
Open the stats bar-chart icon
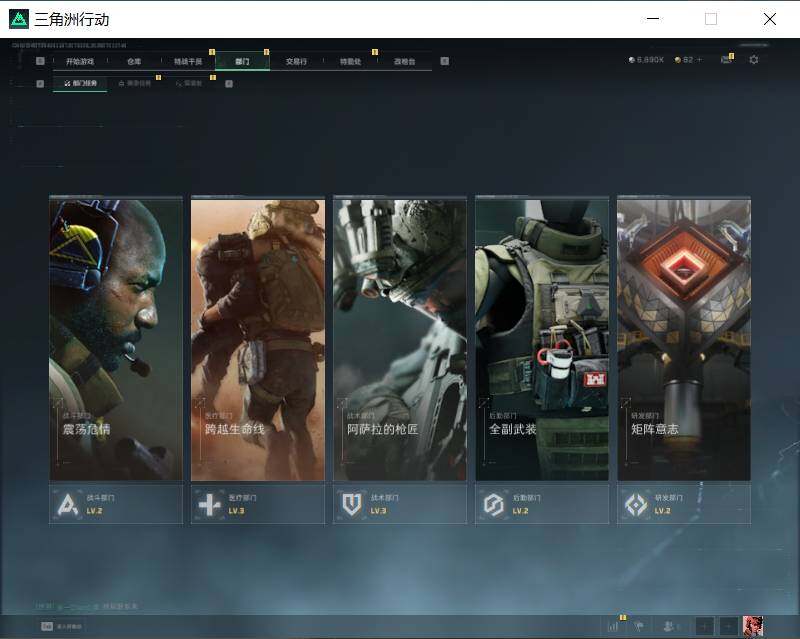pyautogui.click(x=613, y=626)
